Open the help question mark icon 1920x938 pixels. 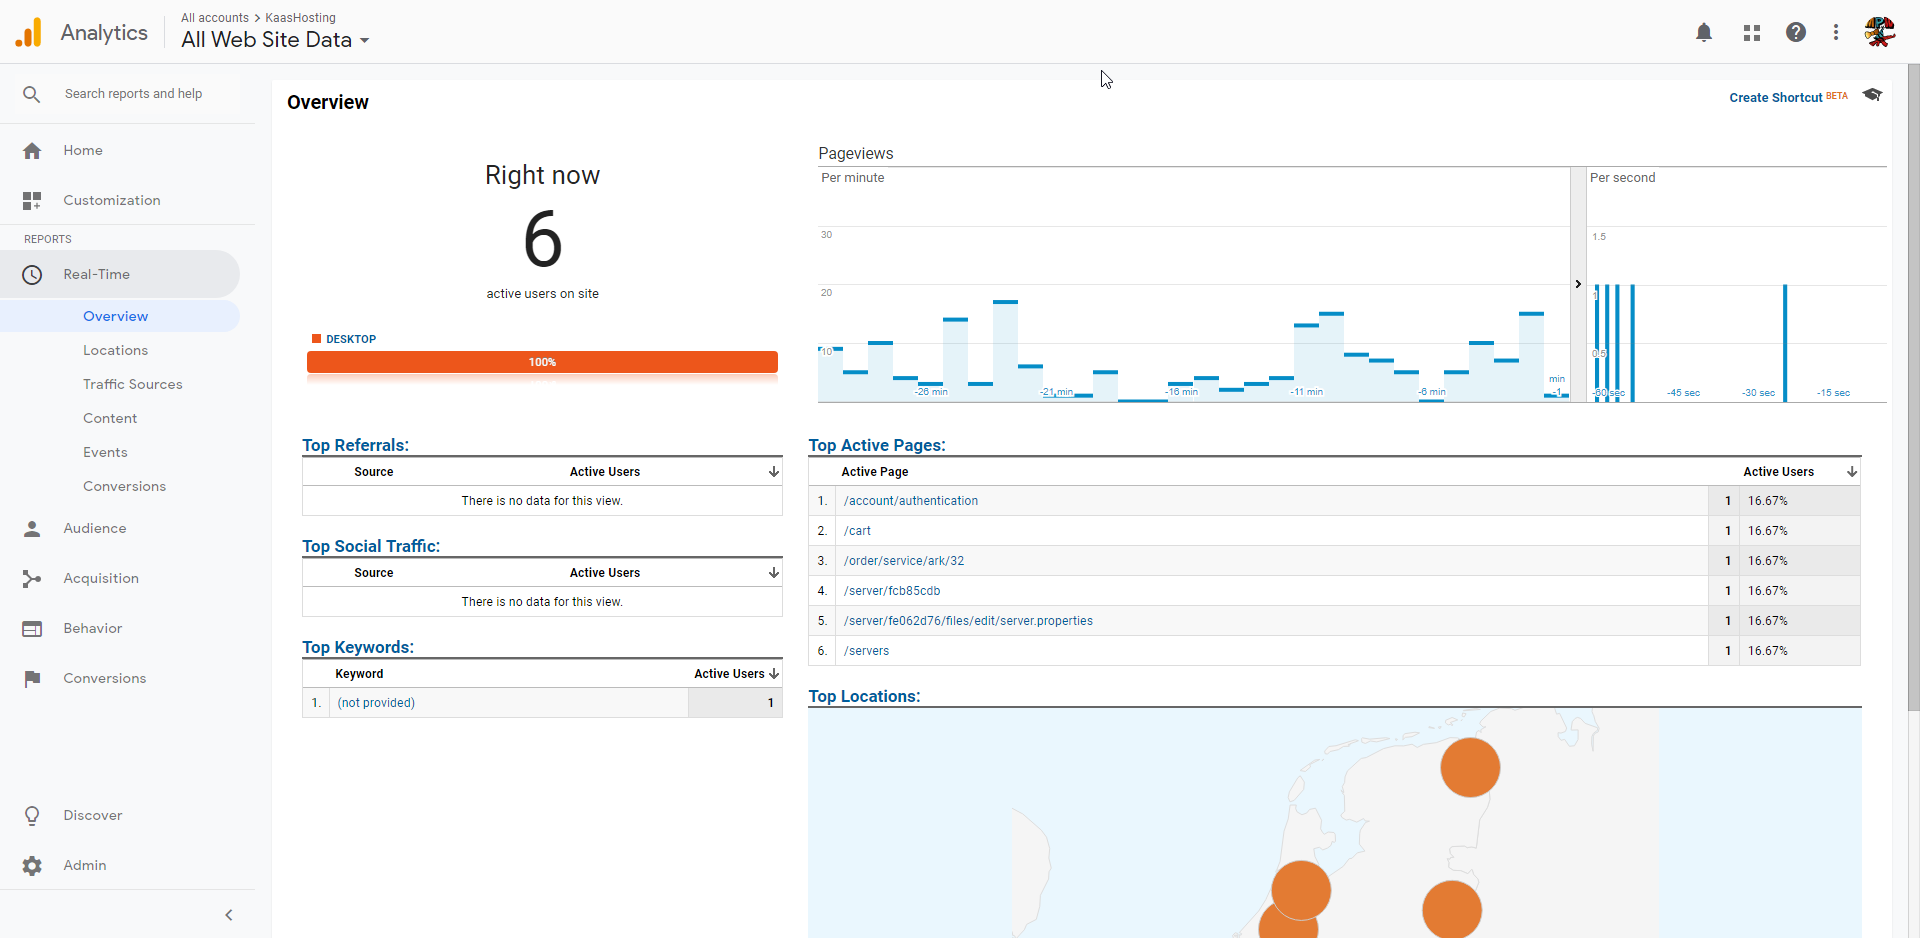(1796, 33)
